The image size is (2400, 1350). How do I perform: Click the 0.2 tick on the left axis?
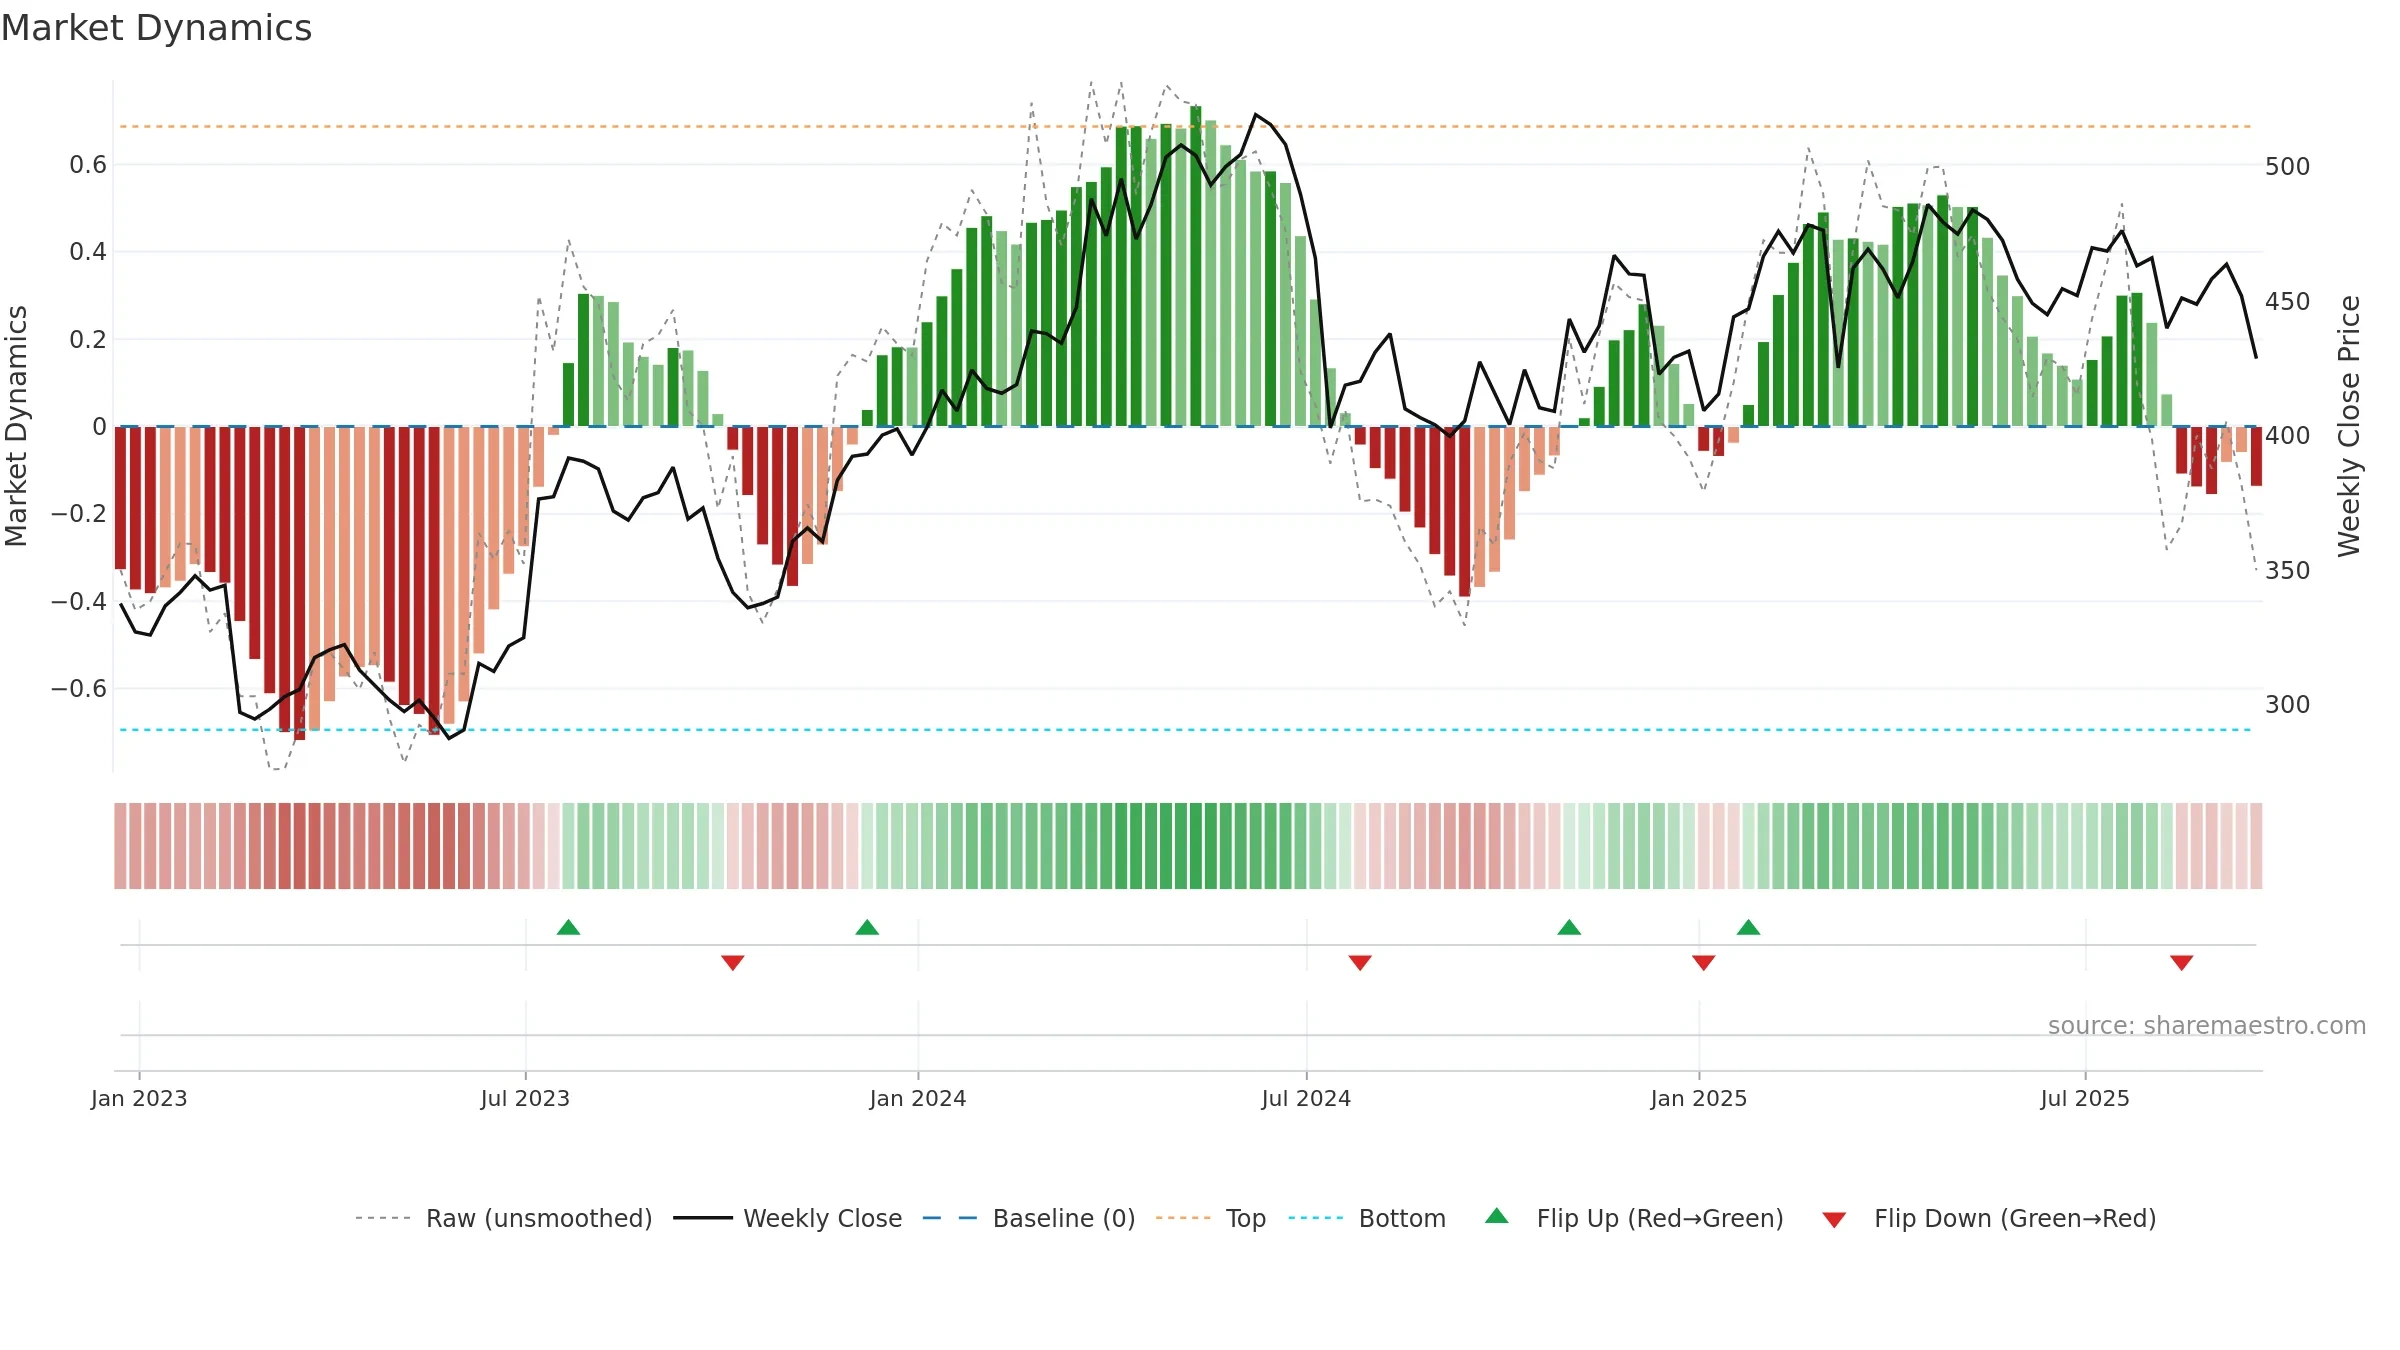pyautogui.click(x=88, y=339)
